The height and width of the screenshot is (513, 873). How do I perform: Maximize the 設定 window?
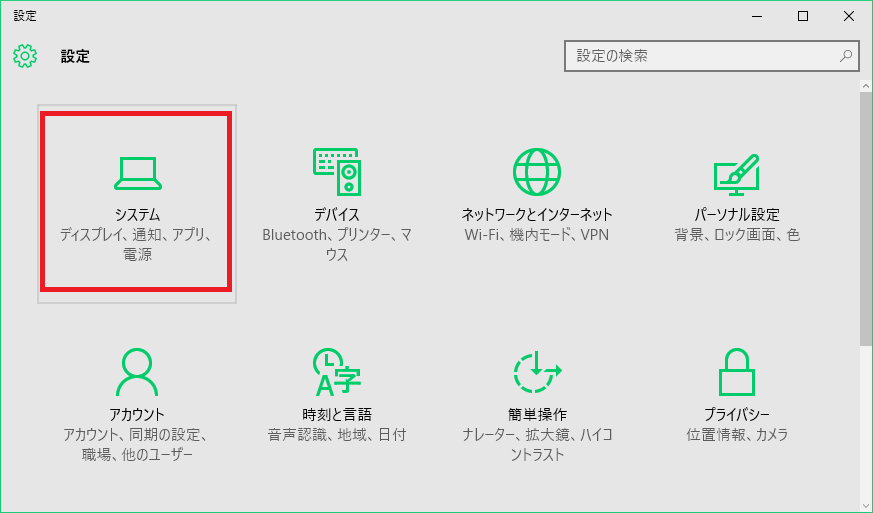tap(803, 16)
